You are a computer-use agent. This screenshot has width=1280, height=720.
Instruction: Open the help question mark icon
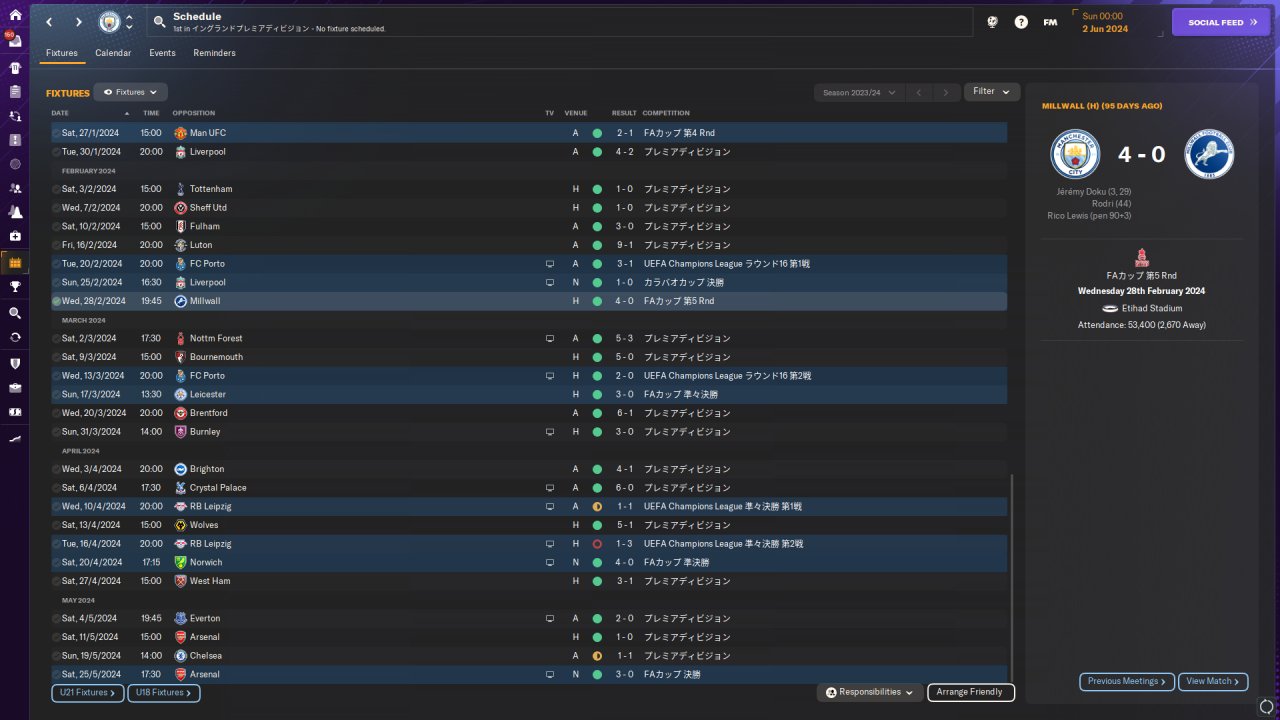coord(1021,22)
